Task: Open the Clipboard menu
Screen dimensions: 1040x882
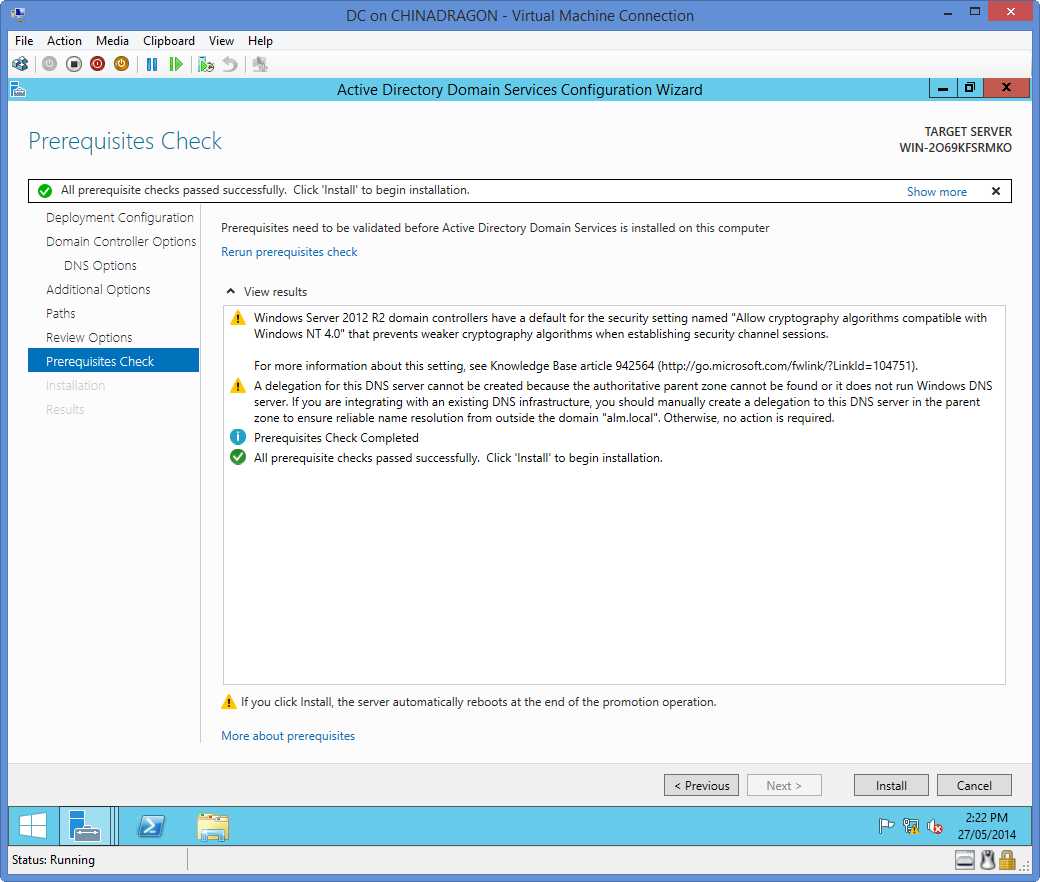Action: click(169, 40)
